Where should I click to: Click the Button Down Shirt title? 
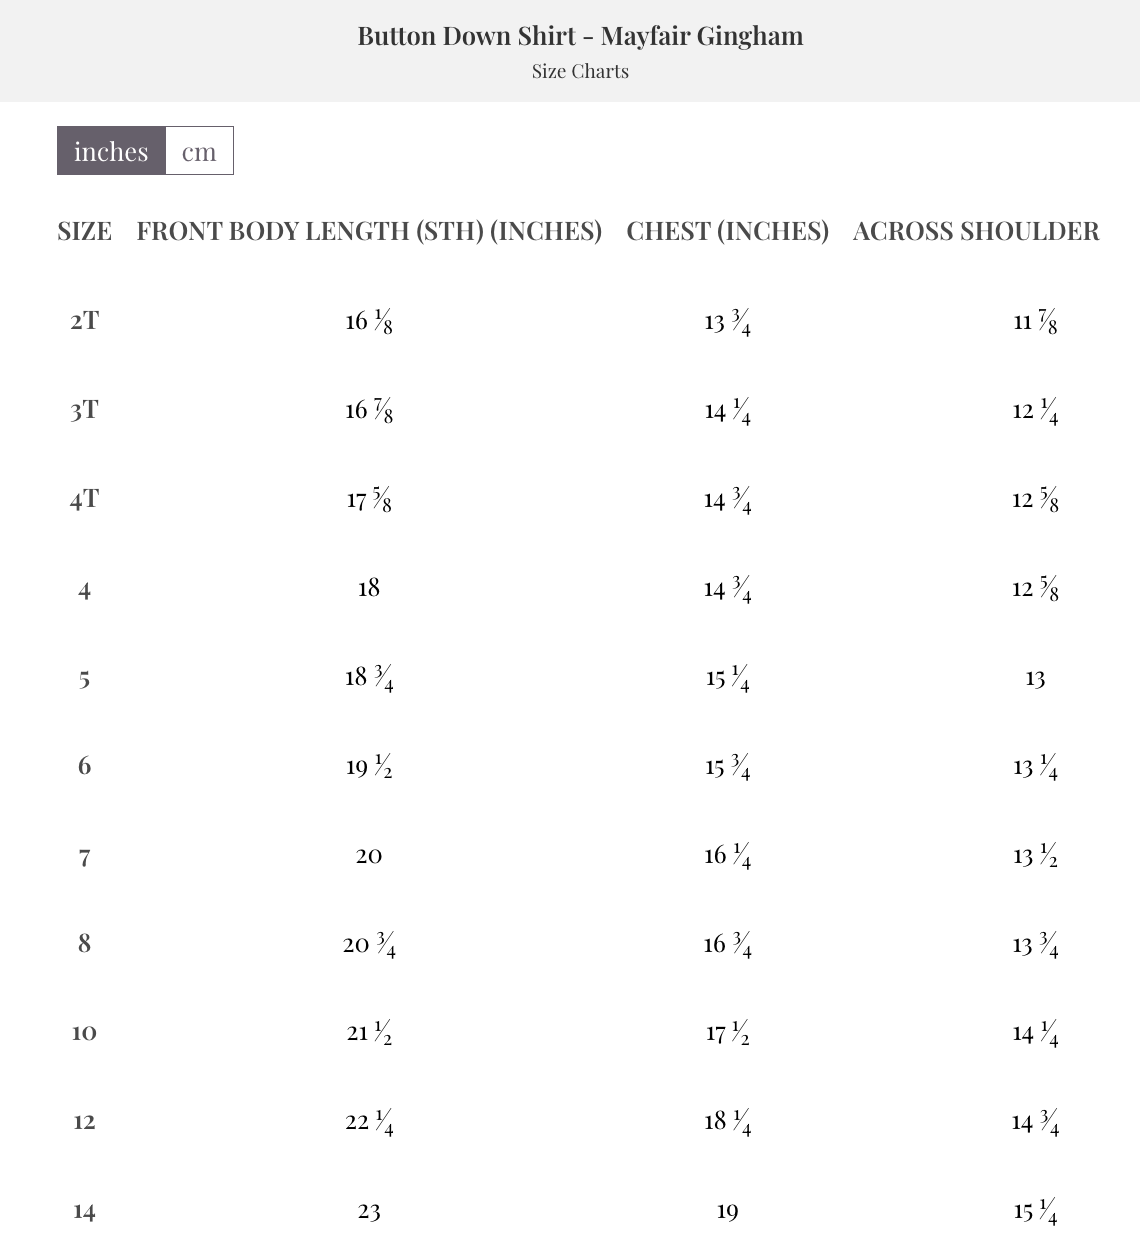tap(580, 36)
